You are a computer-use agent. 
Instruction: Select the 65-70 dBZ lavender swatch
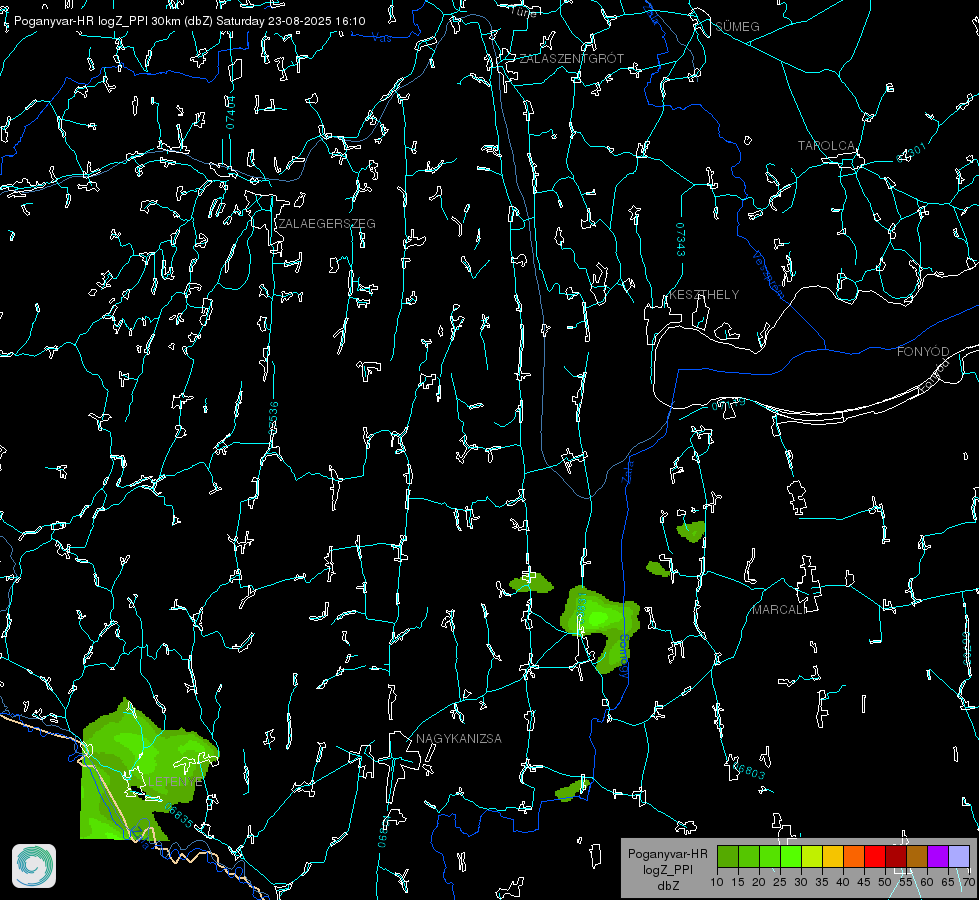click(x=959, y=856)
